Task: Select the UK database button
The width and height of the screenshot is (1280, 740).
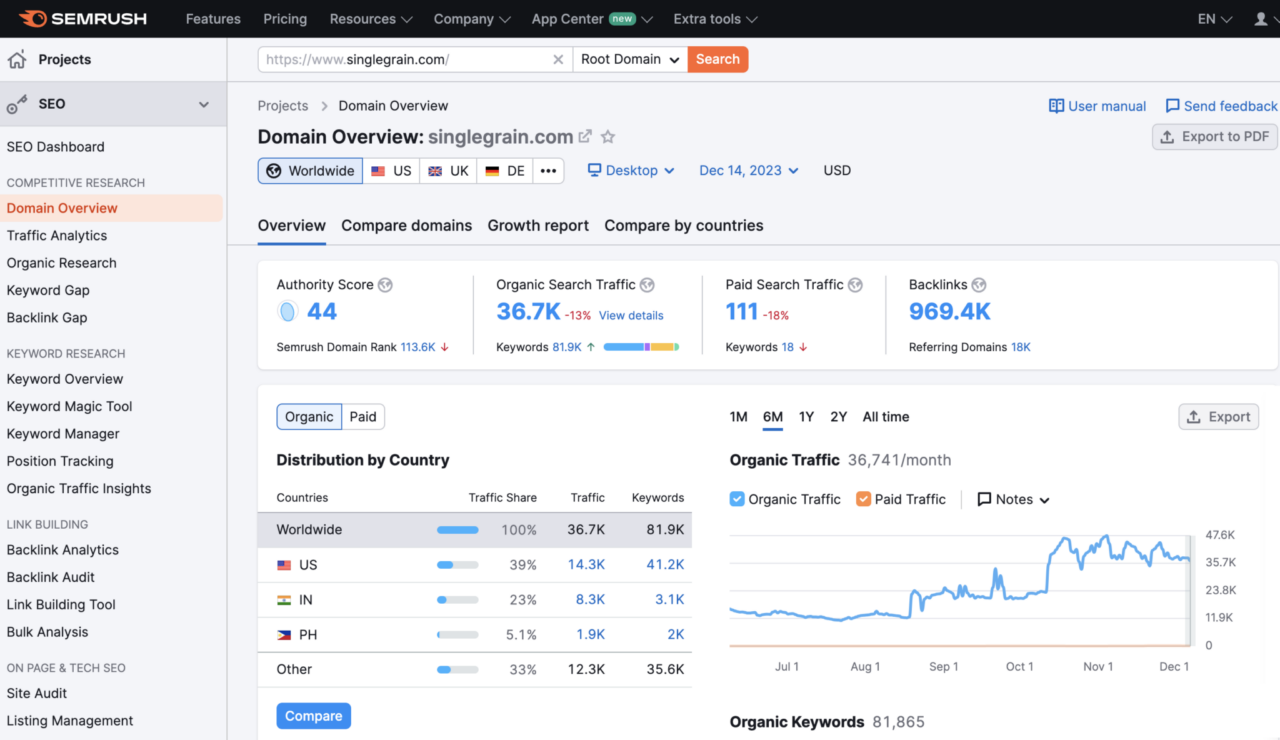Action: coord(448,171)
